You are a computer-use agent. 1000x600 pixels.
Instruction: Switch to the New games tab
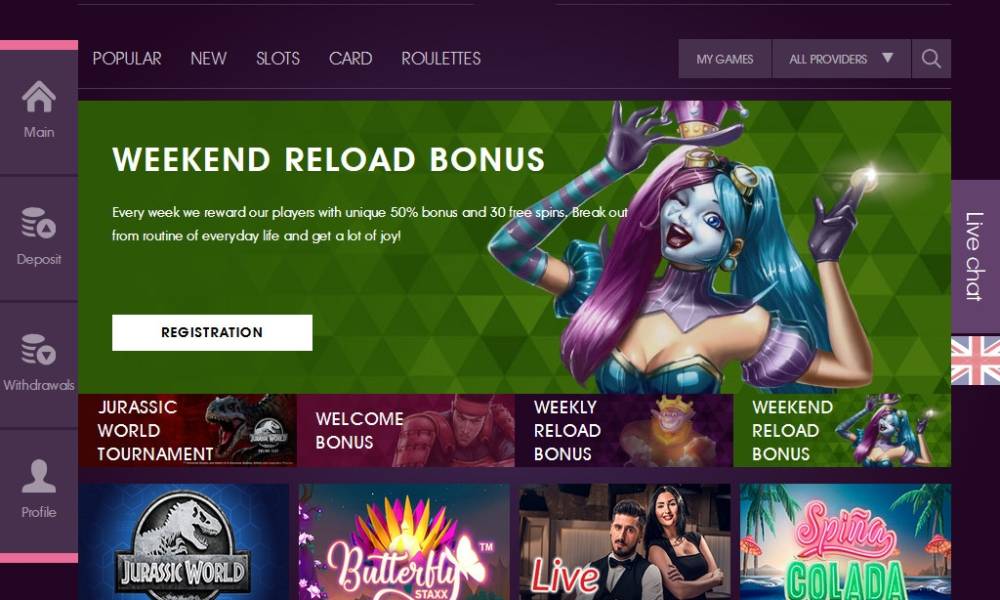tap(209, 59)
